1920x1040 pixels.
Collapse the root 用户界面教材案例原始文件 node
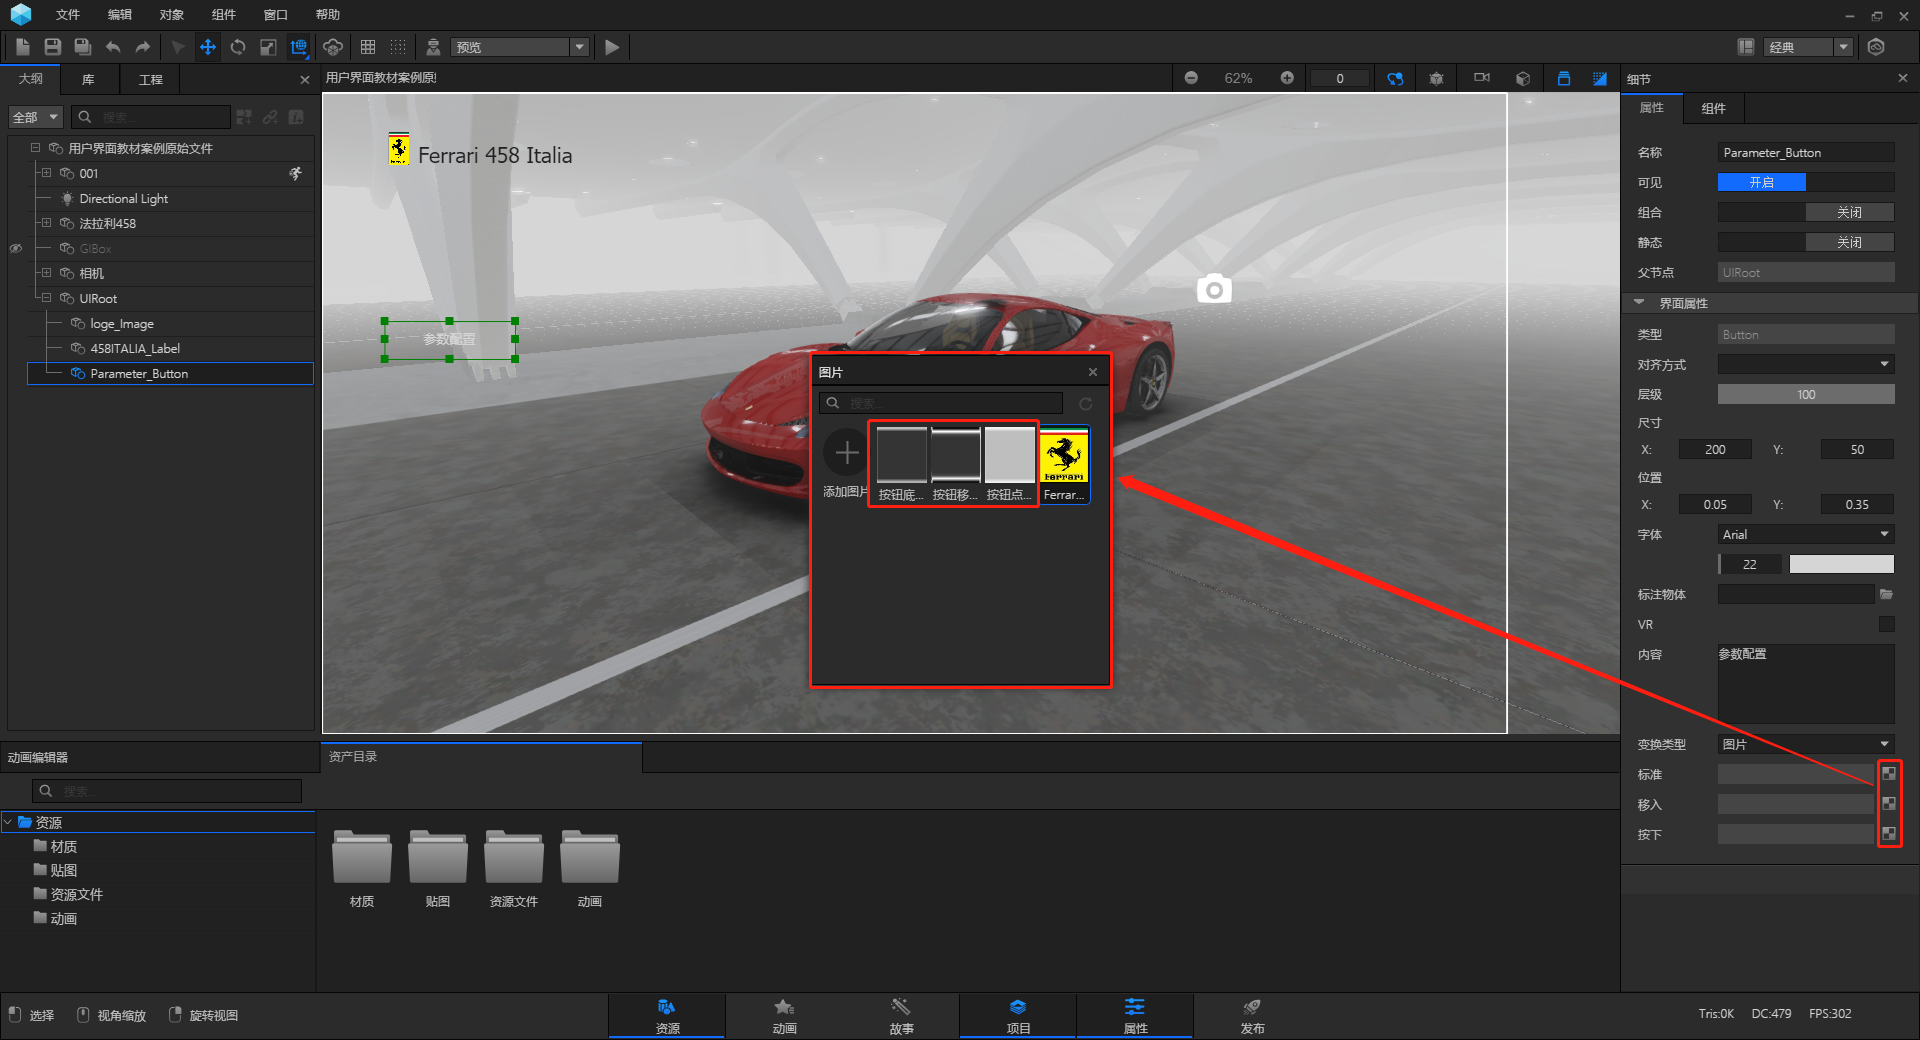click(x=35, y=148)
